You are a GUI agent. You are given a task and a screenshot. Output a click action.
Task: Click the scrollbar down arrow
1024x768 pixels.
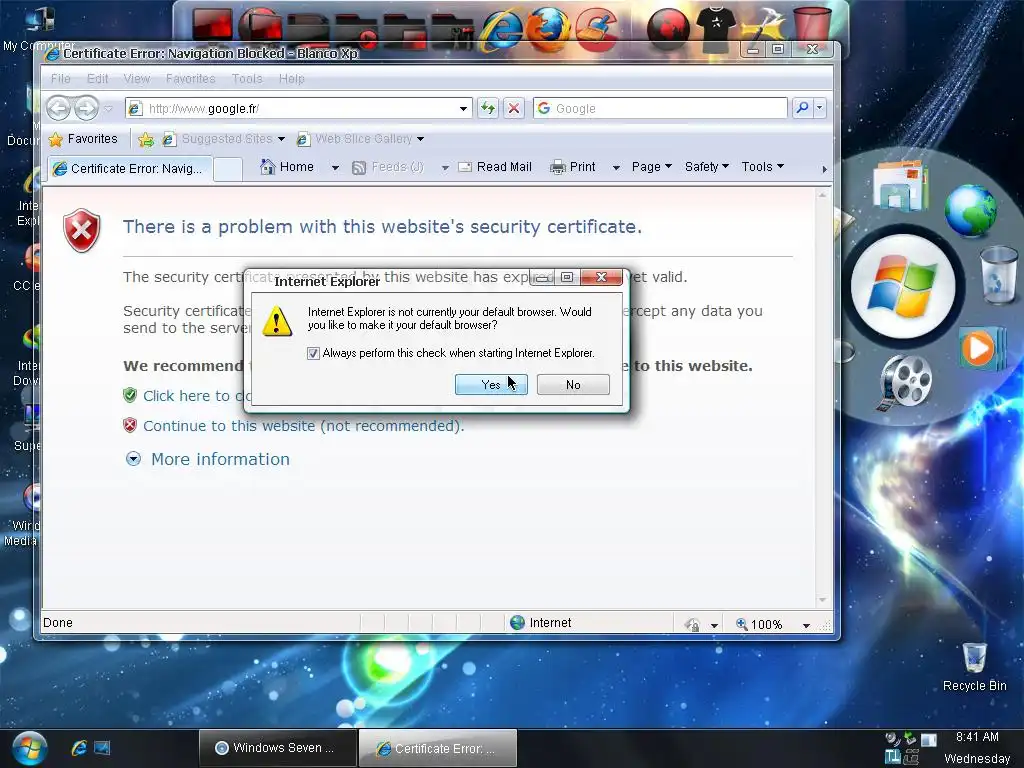[822, 600]
